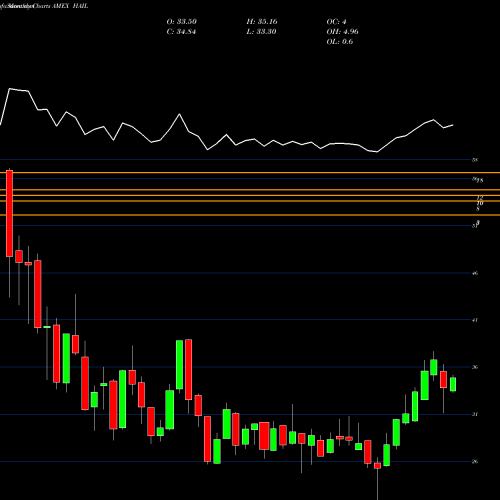Click the OH: 4.96 reading

pos(342,32)
